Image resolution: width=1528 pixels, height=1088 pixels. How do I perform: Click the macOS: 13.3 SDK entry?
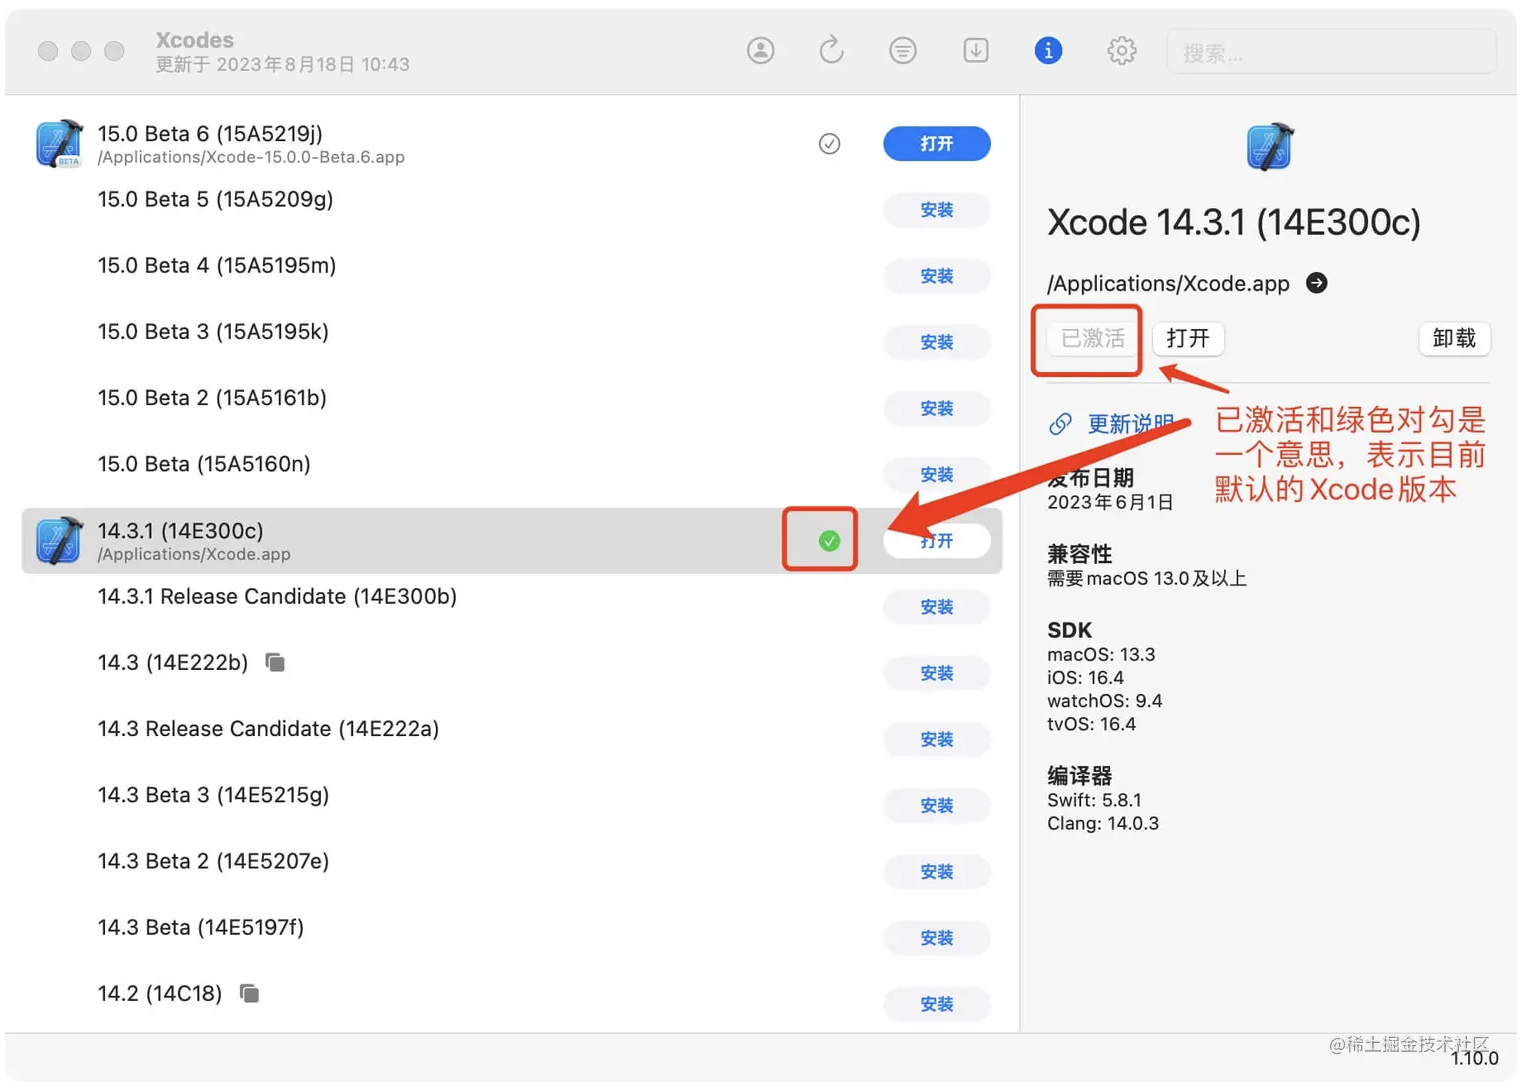coord(1101,654)
